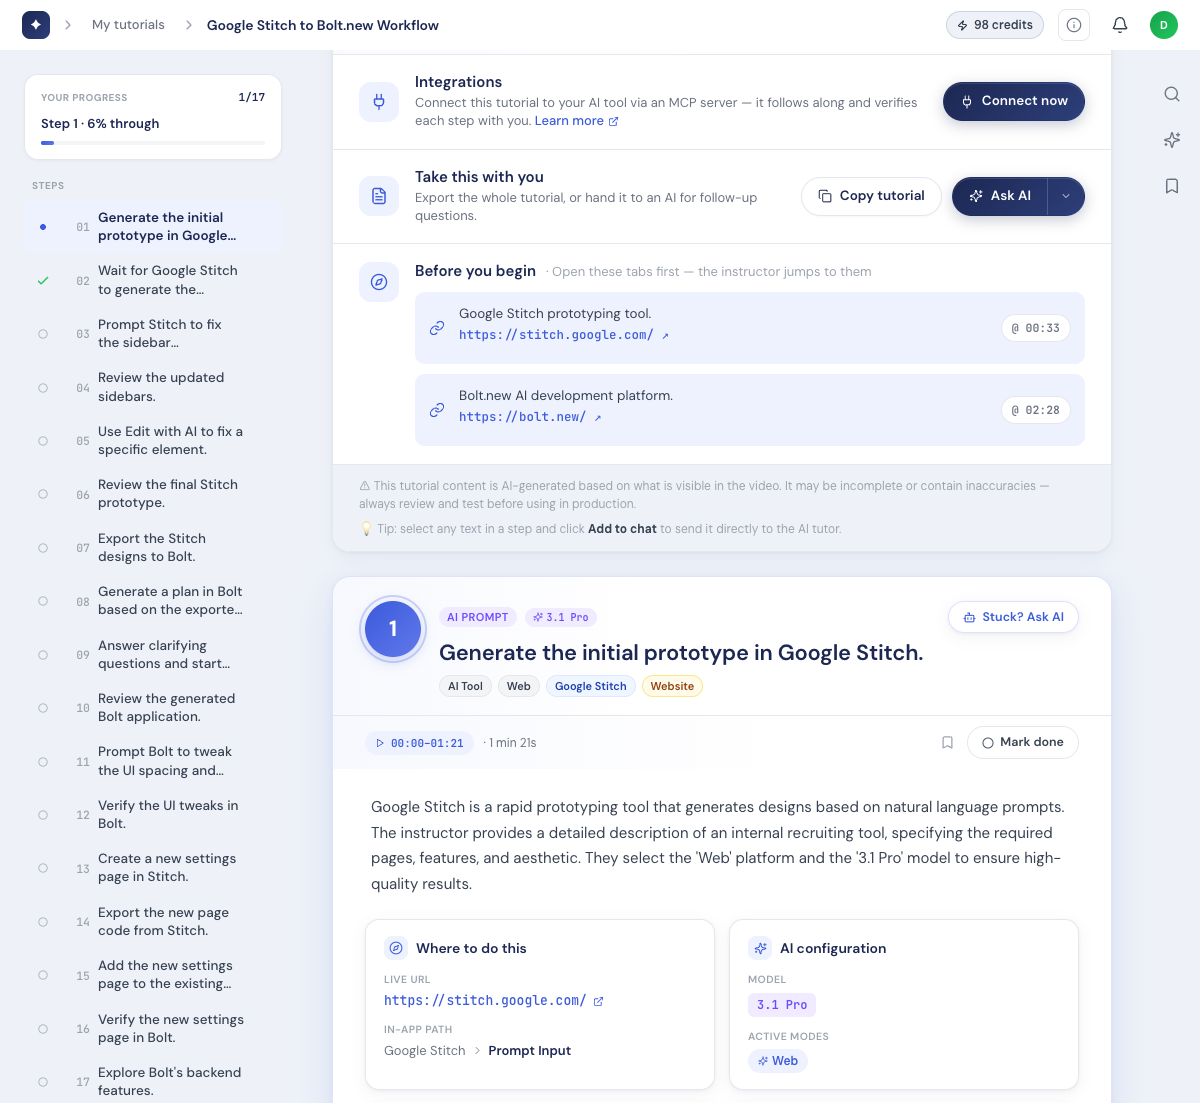Click the Website tag chip
Screen dimensions: 1200x1103
click(x=672, y=686)
